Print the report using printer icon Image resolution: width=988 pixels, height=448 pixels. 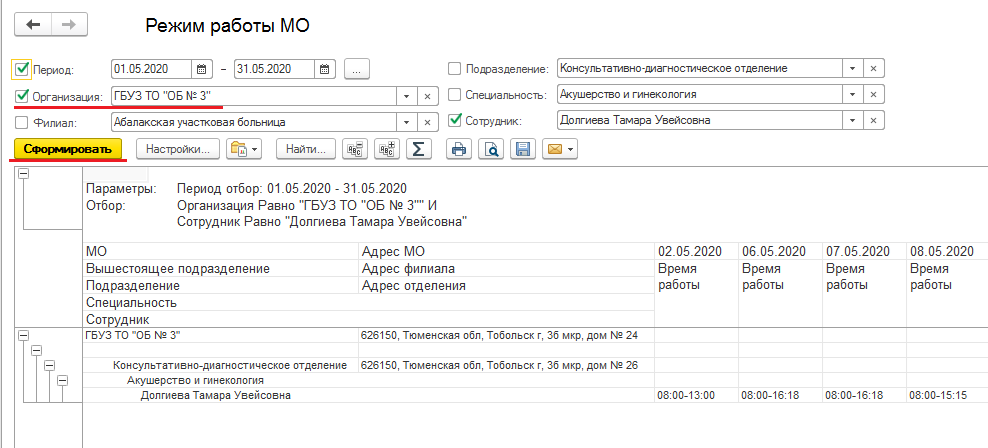pos(459,149)
